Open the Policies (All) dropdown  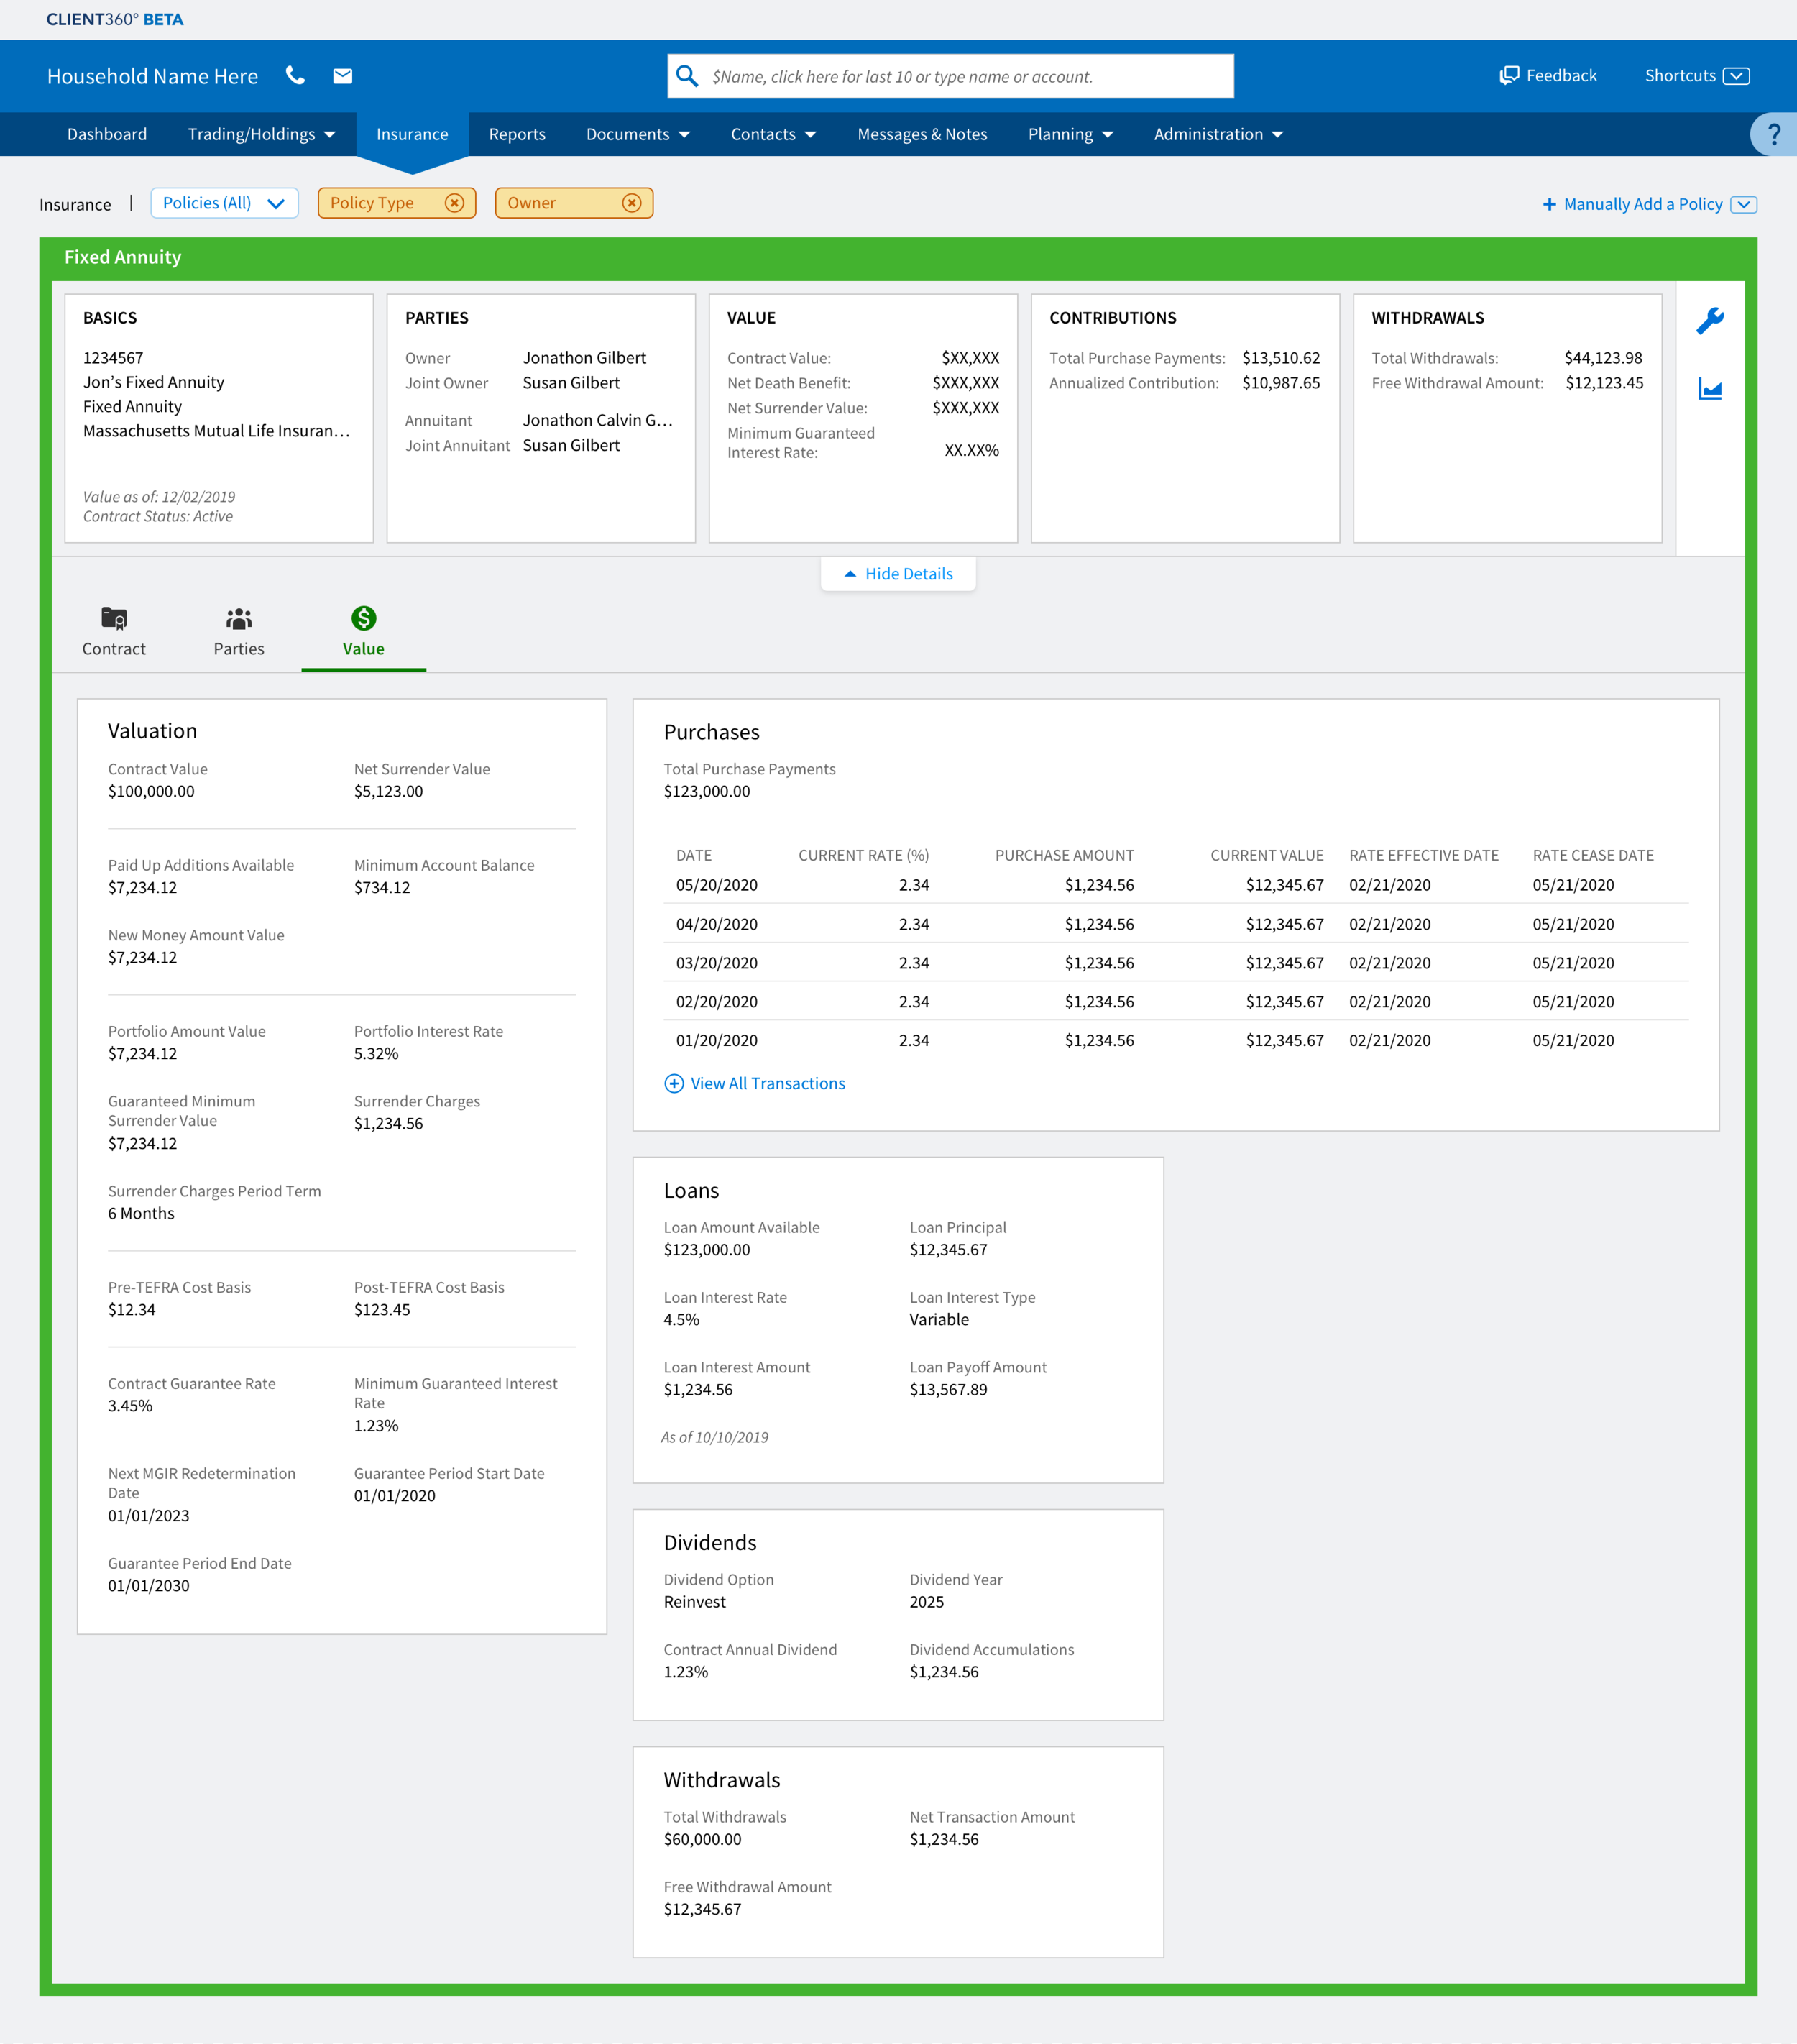coord(224,203)
